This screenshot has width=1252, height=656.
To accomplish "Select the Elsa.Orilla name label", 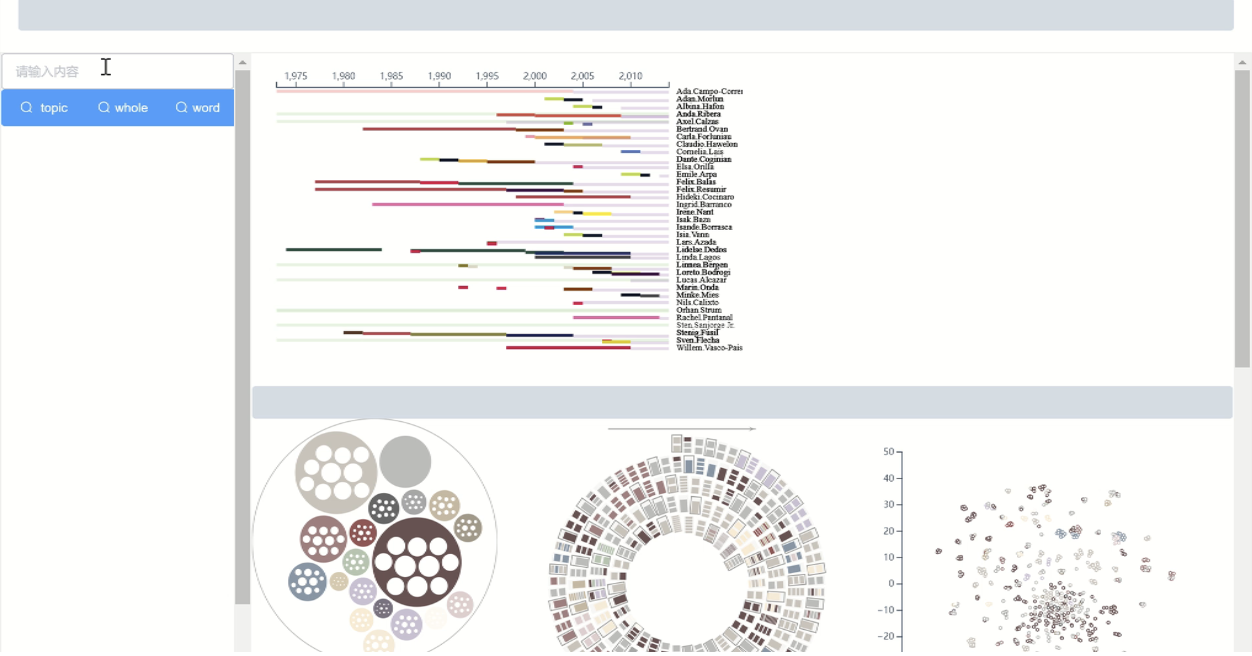I will 695,167.
